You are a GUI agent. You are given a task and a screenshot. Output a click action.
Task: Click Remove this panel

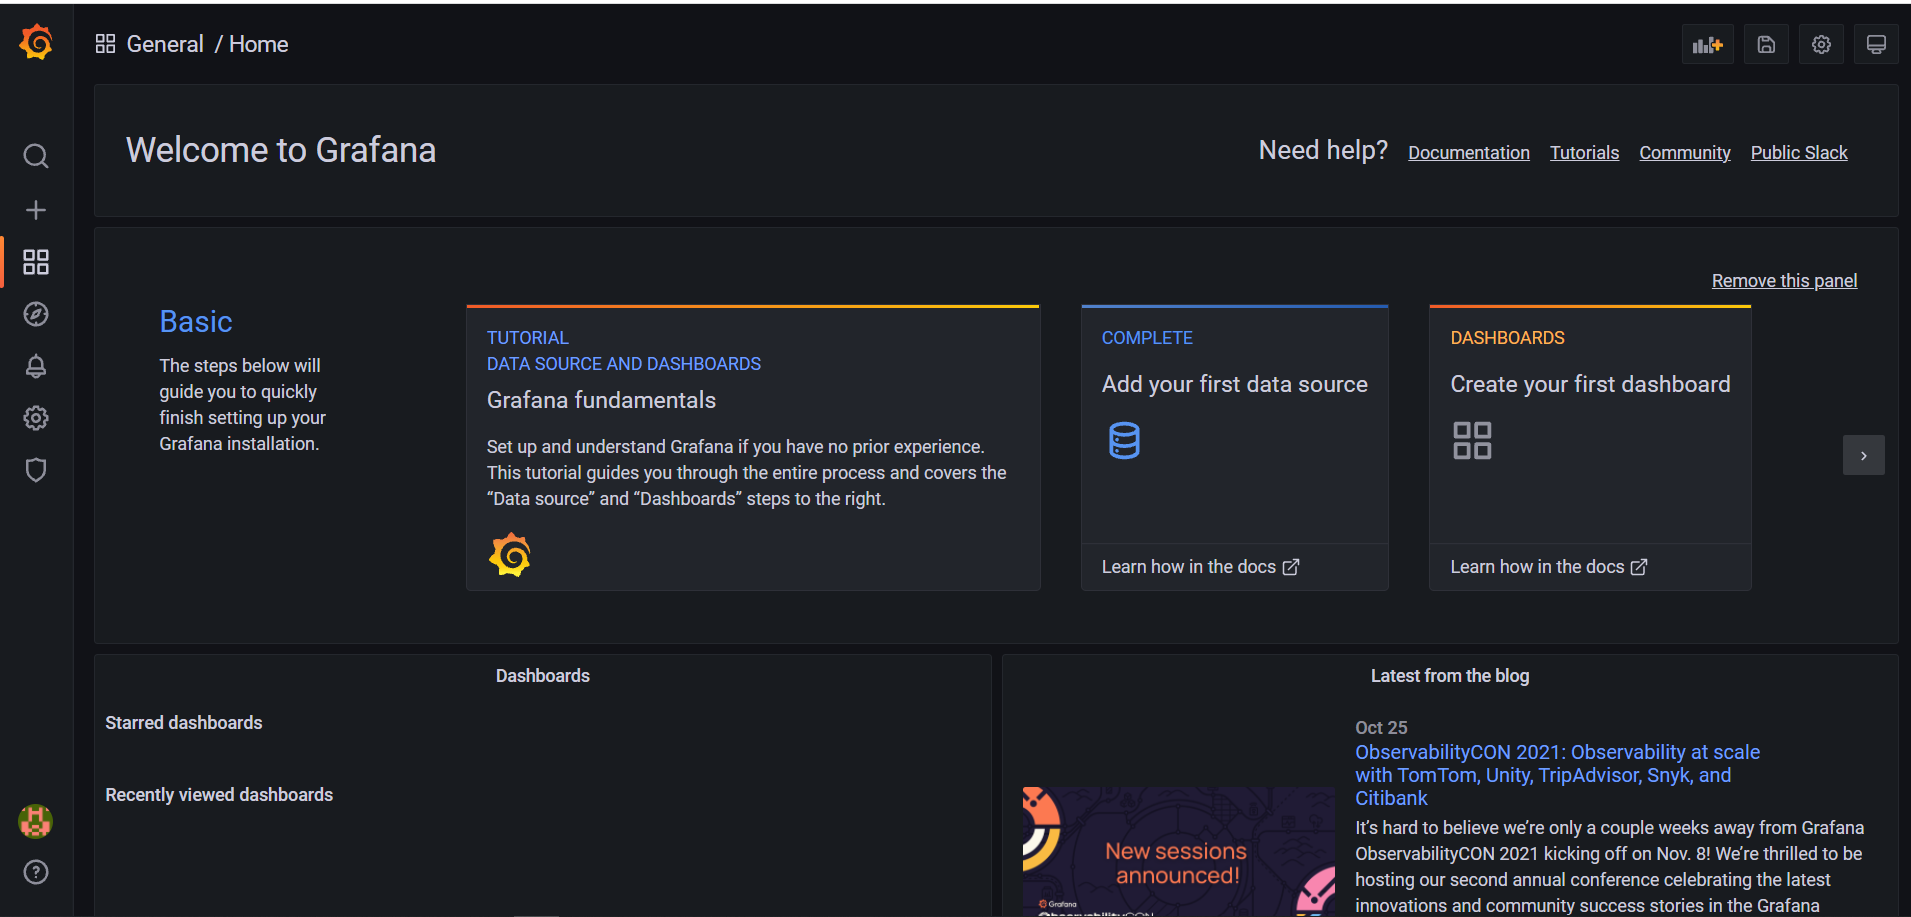tap(1784, 281)
